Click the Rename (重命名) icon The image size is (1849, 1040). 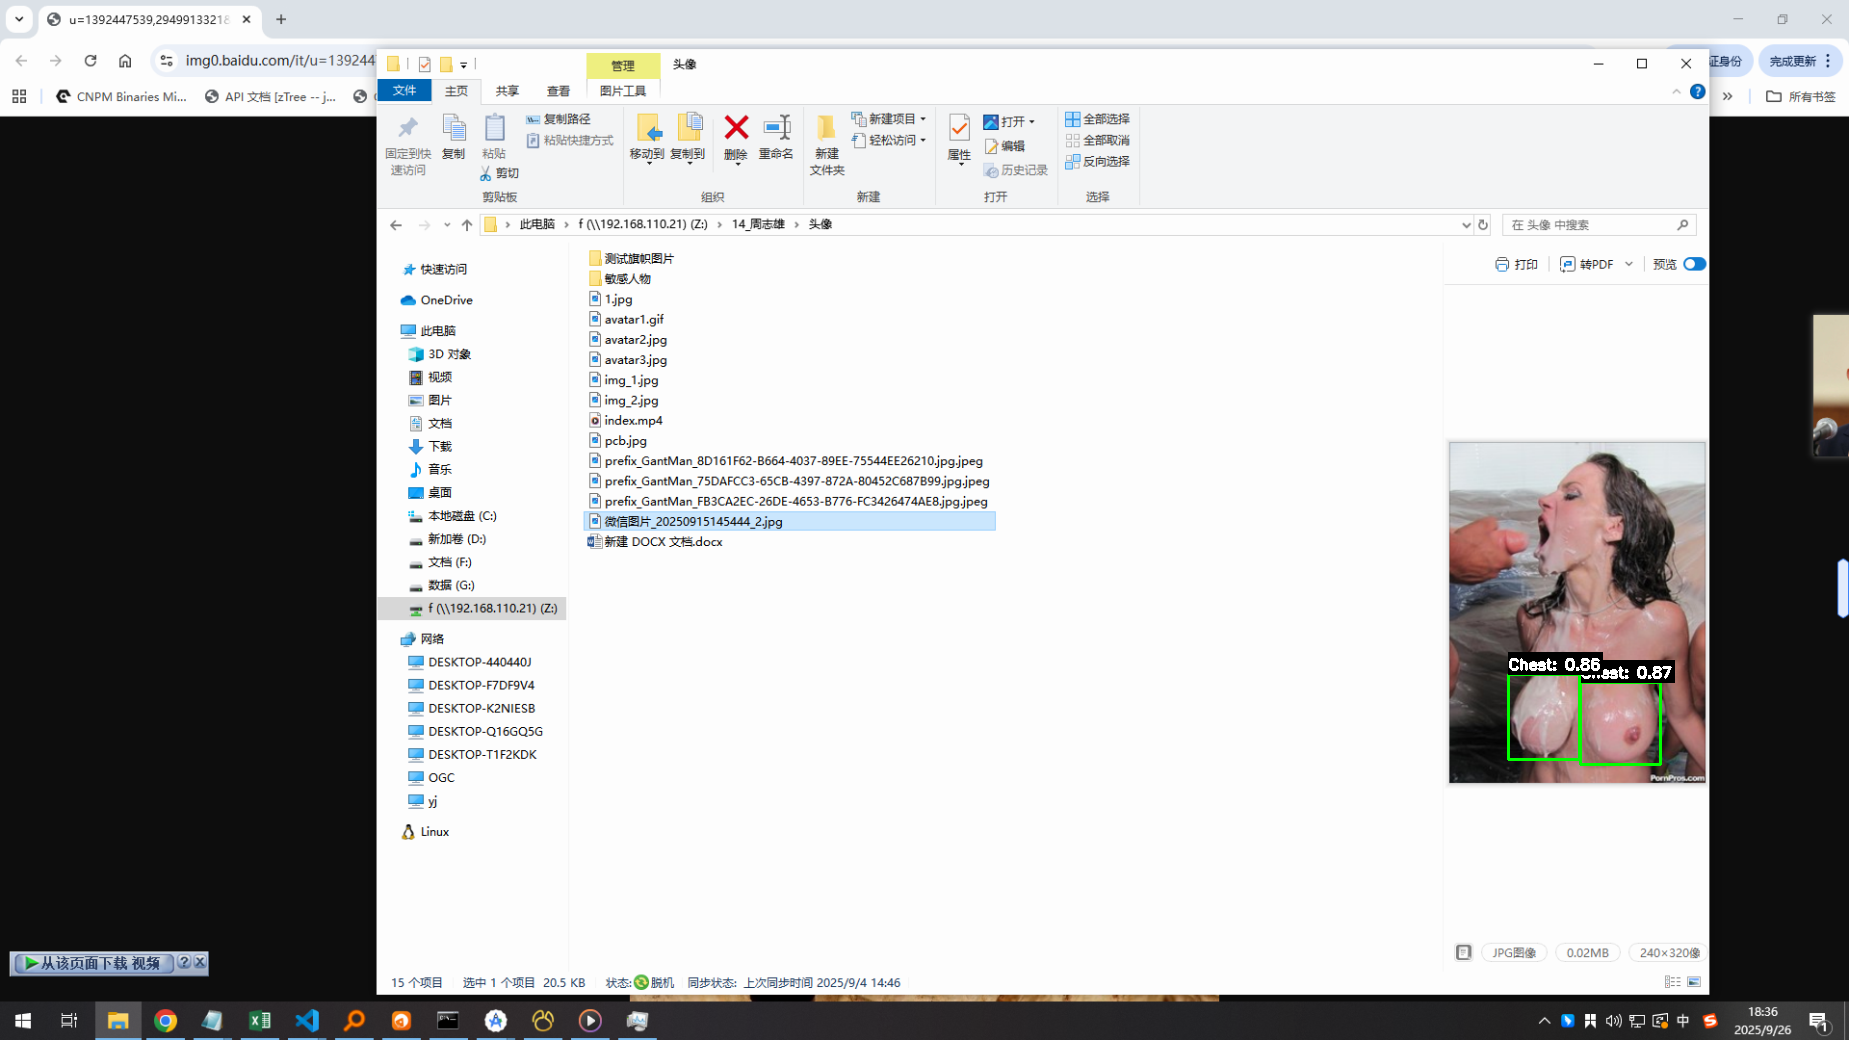click(776, 136)
